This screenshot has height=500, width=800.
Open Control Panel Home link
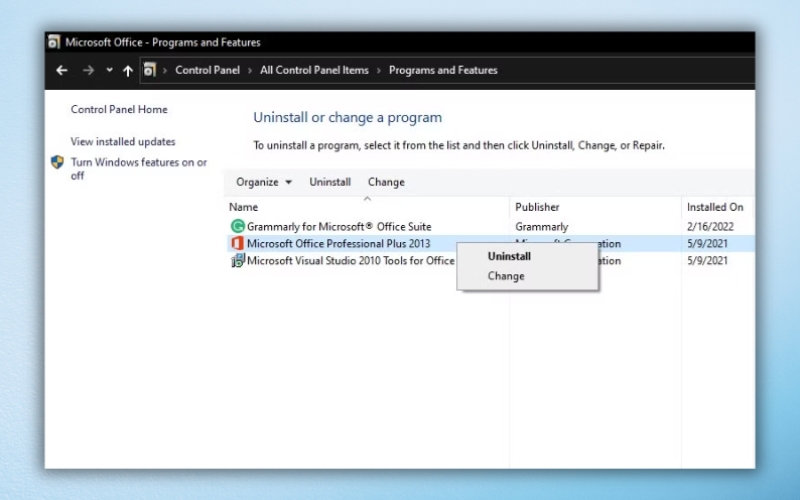119,110
